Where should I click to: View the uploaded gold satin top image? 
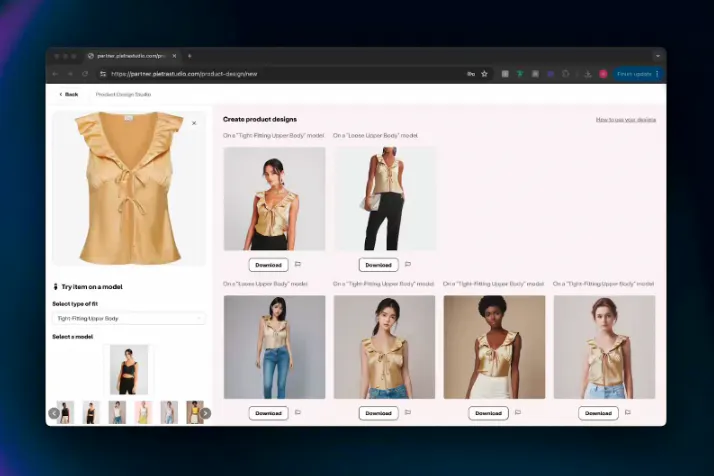129,188
